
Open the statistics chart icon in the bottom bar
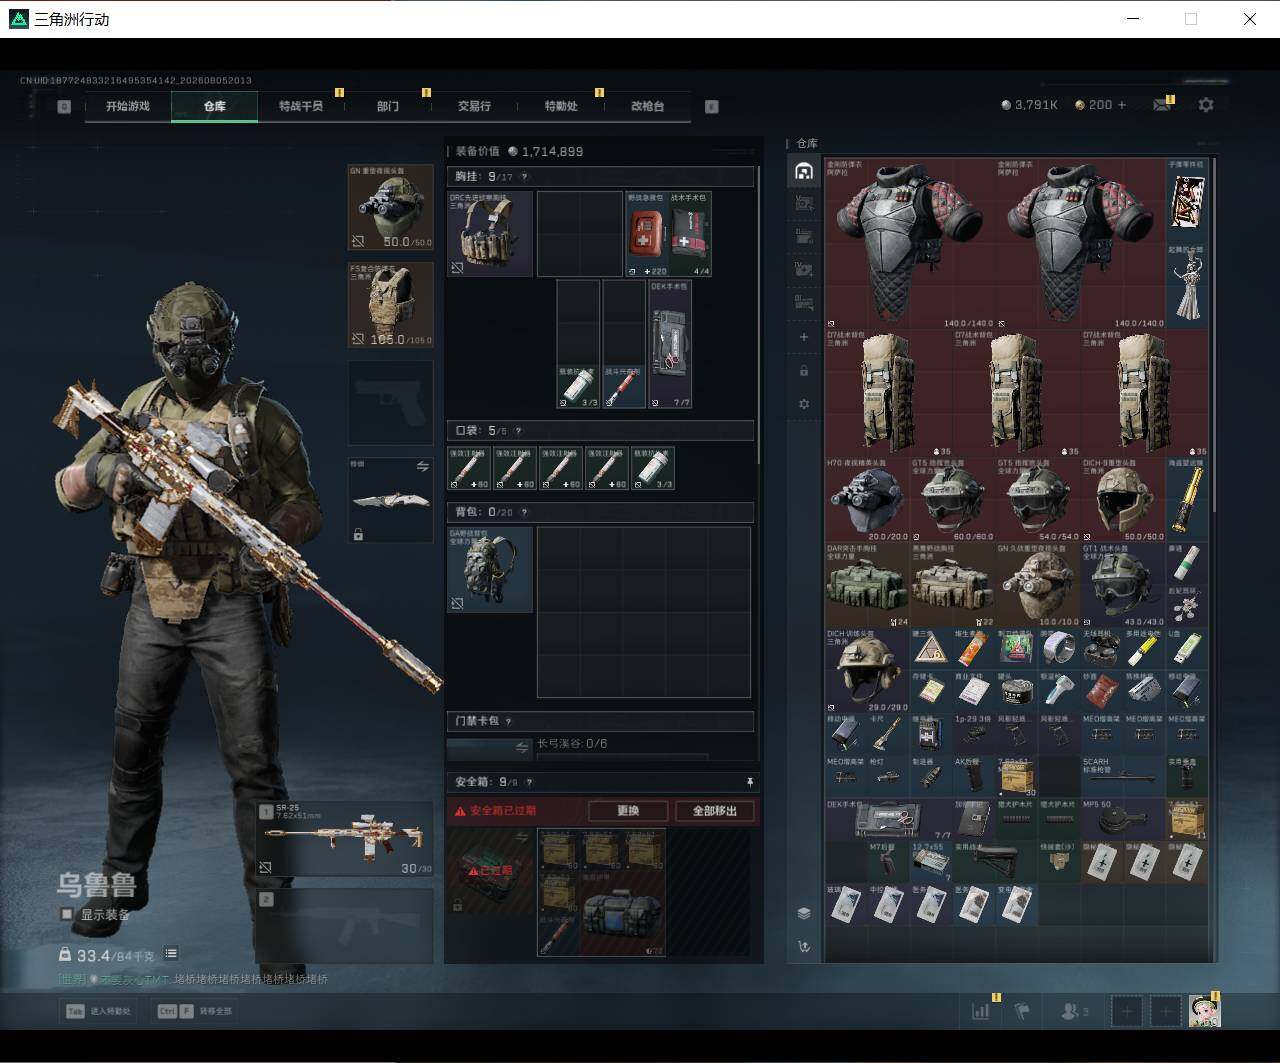(x=980, y=1011)
